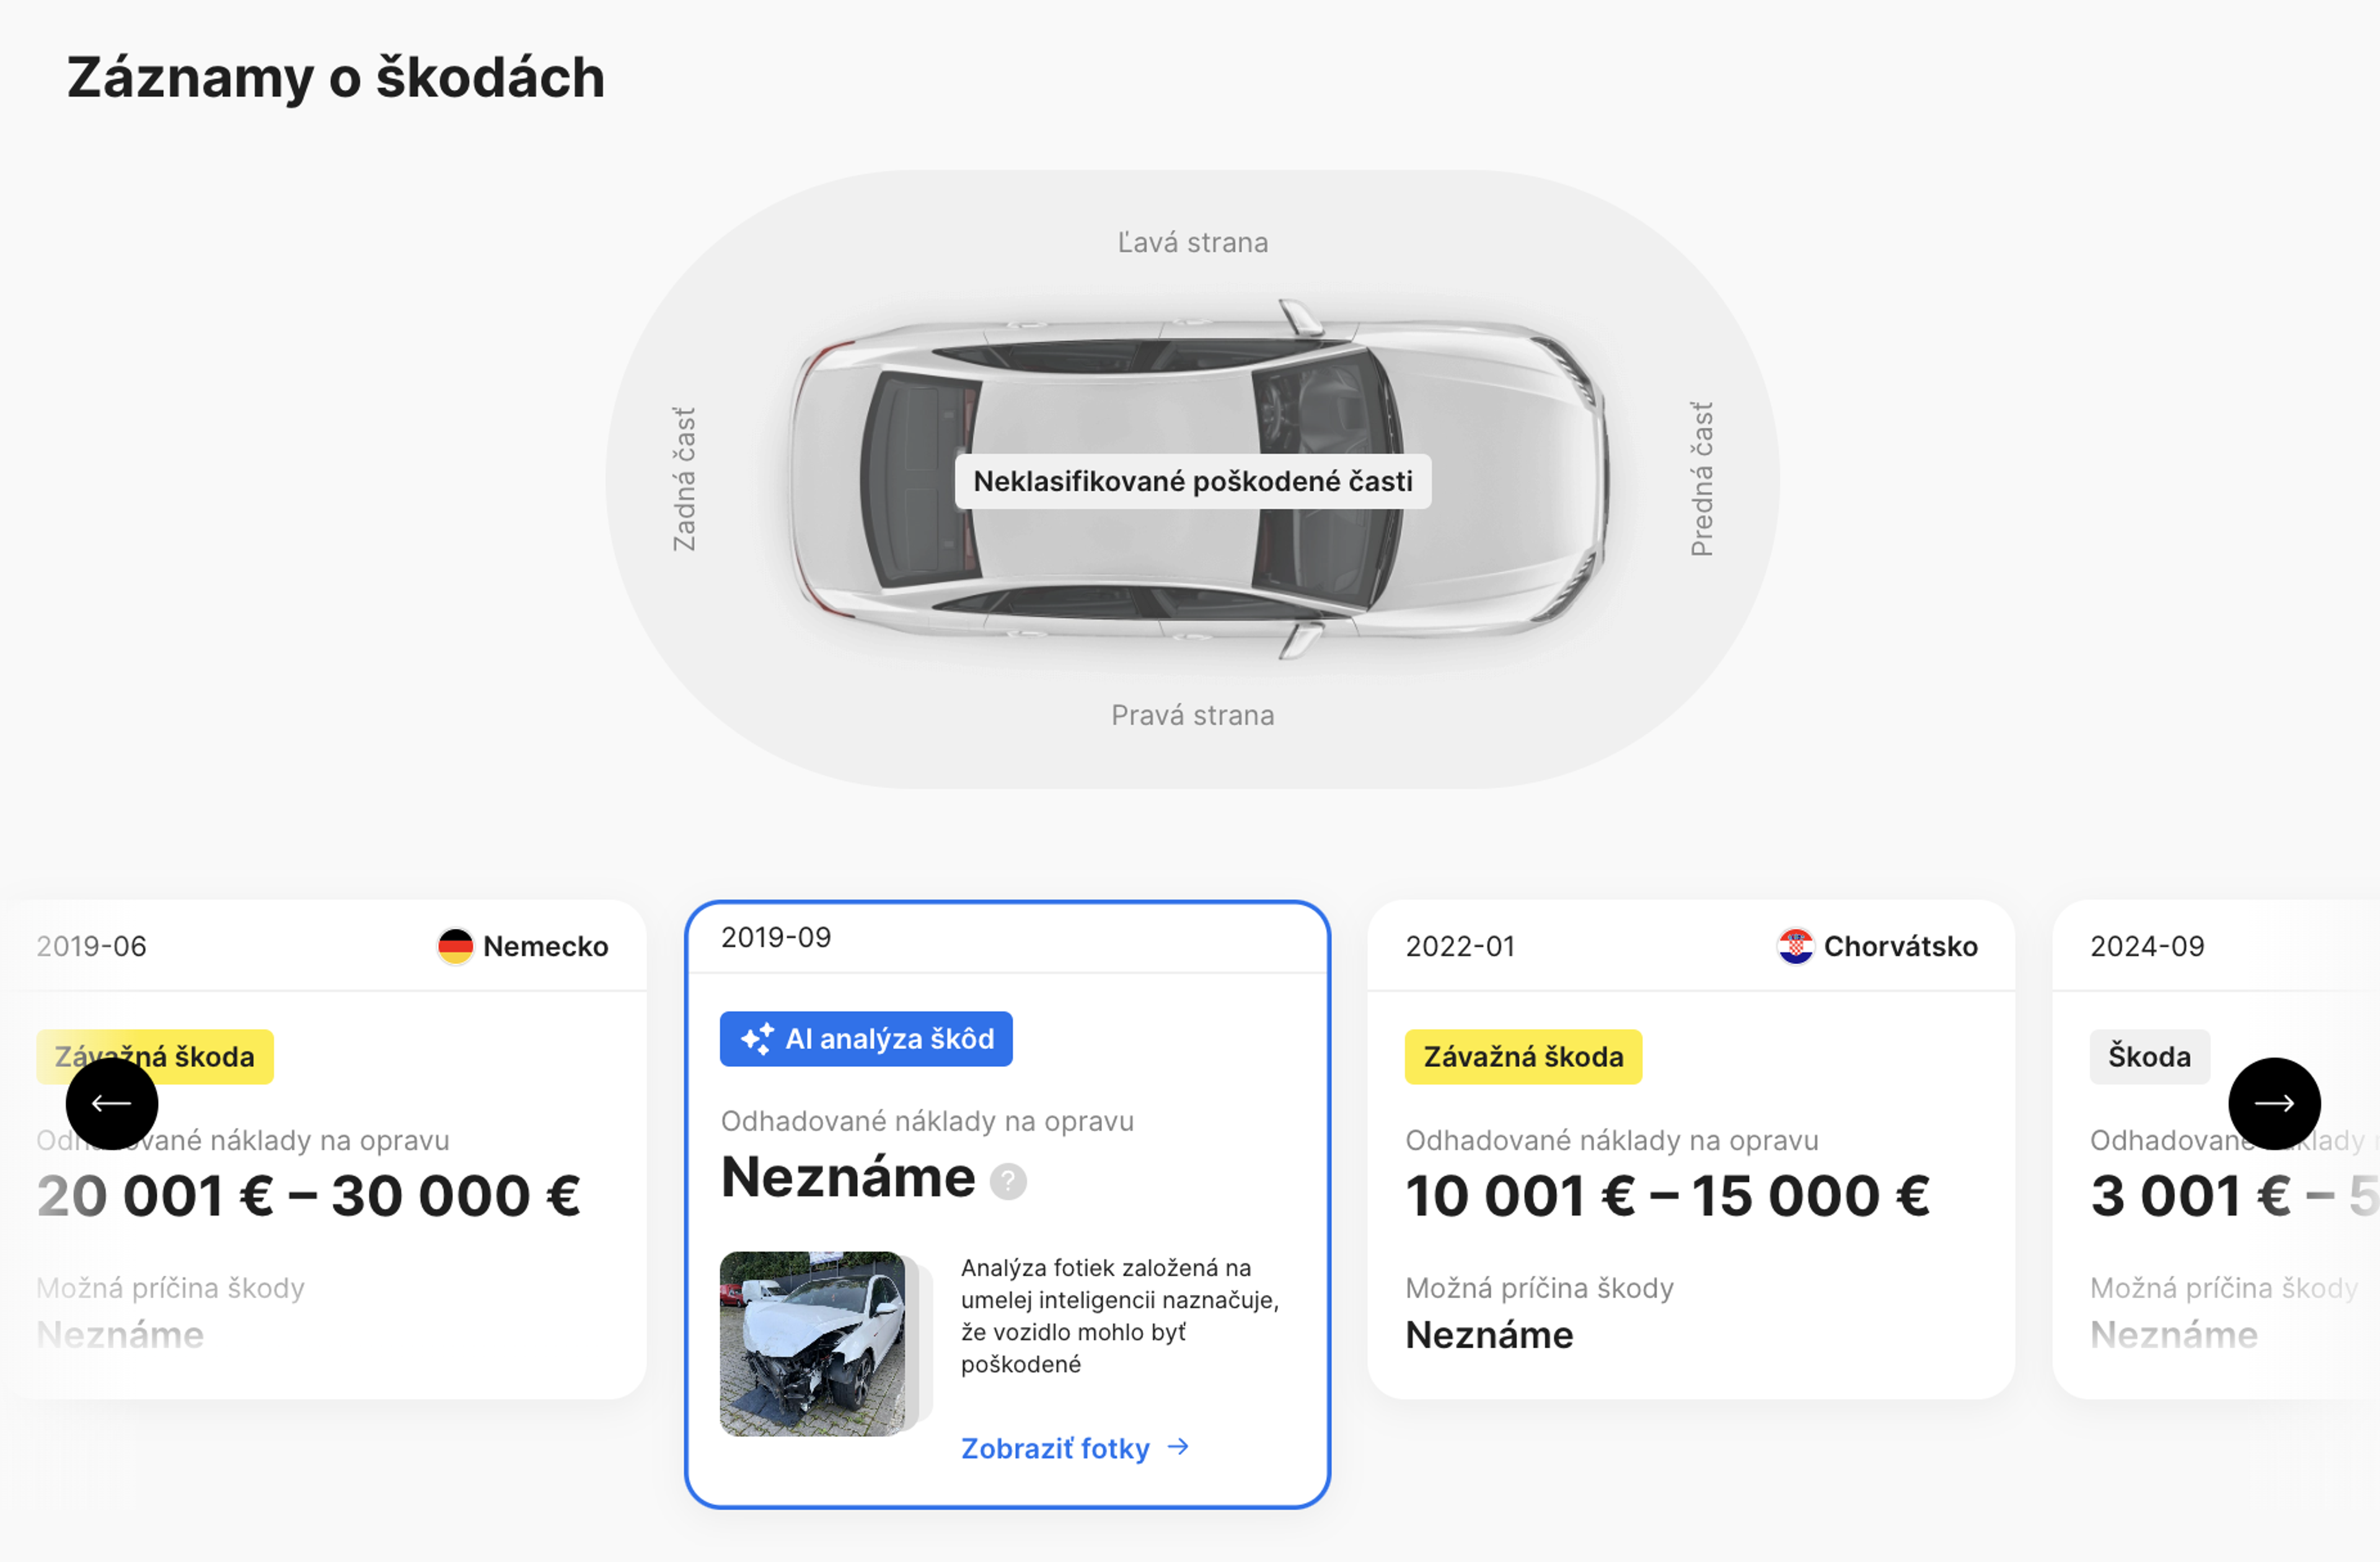This screenshot has height=1562, width=2380.
Task: Open the AI analýza škôd badge
Action: coord(866,1039)
